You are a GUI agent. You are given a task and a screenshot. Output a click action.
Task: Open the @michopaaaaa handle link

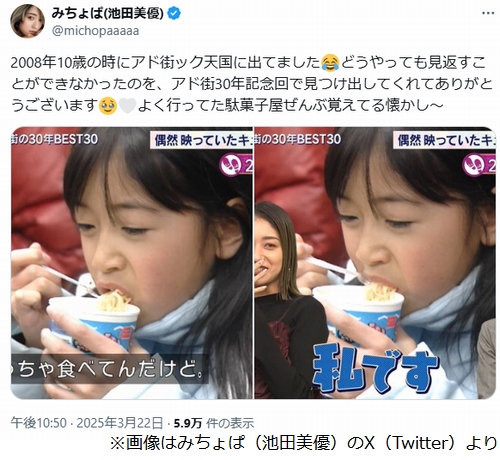click(96, 31)
